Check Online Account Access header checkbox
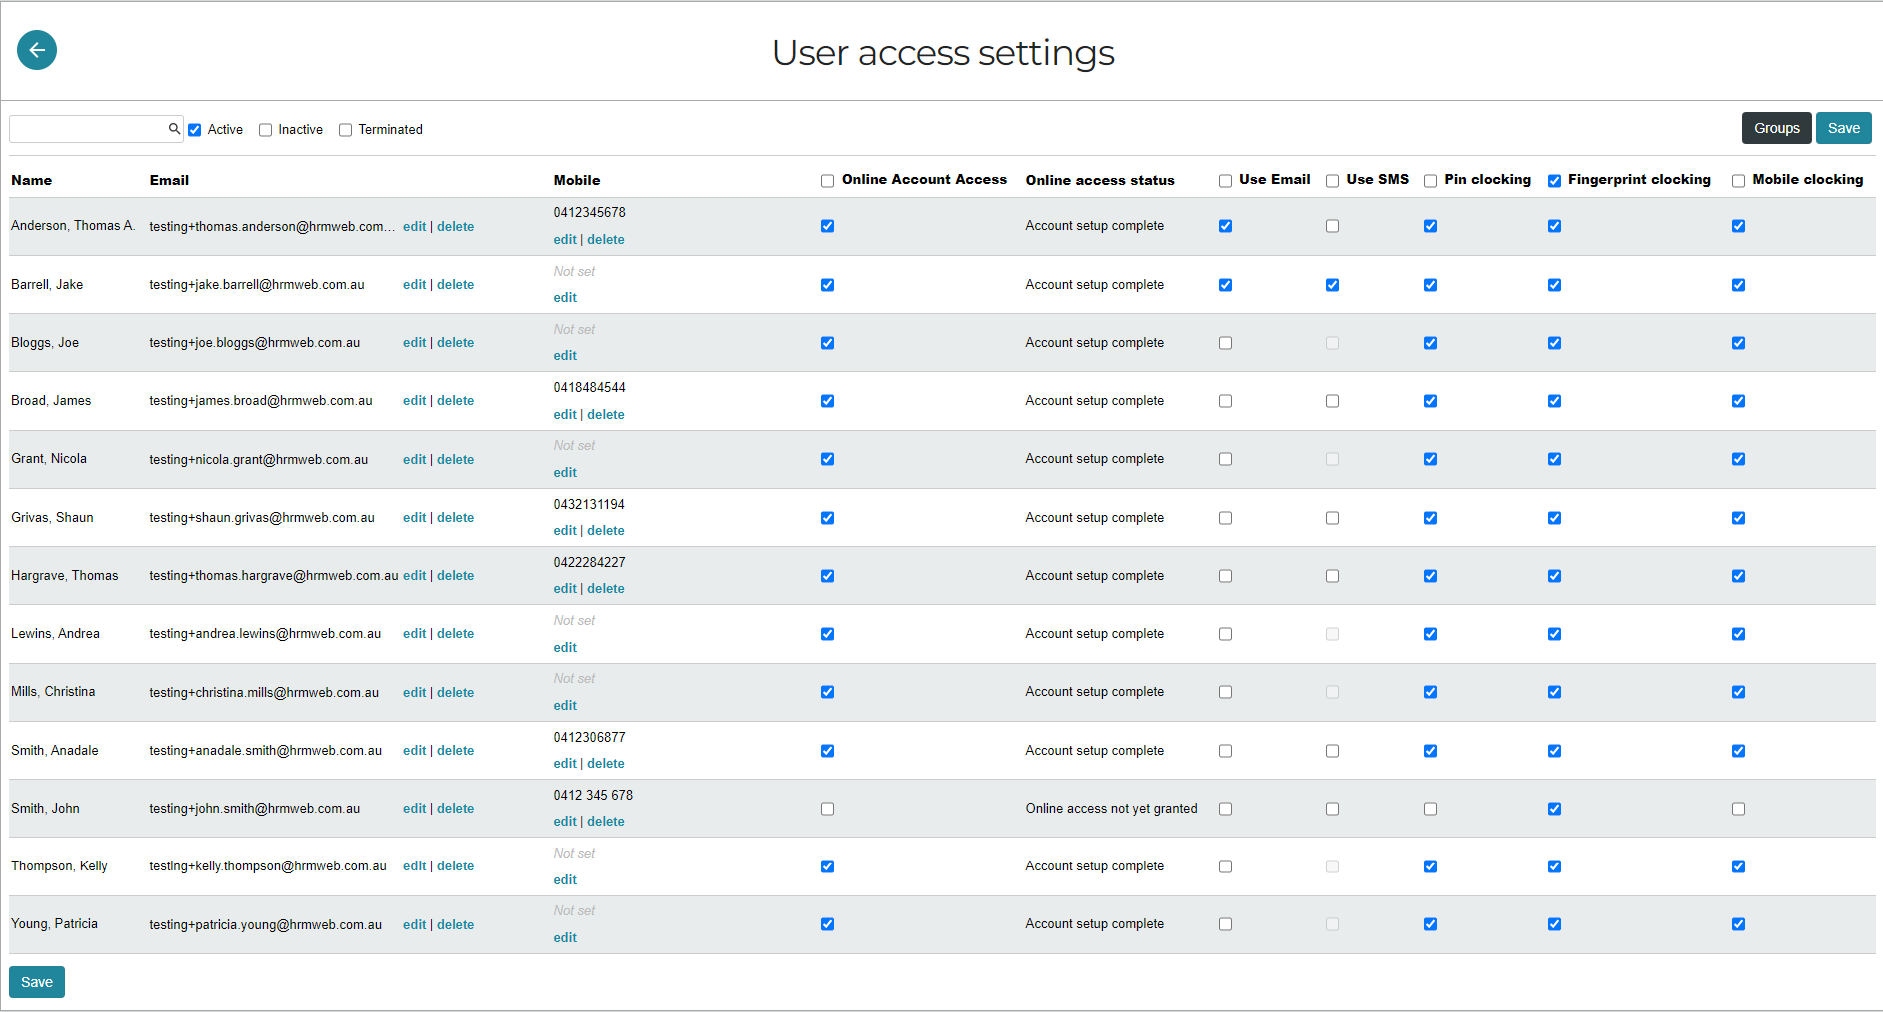The width and height of the screenshot is (1883, 1012). coord(827,181)
